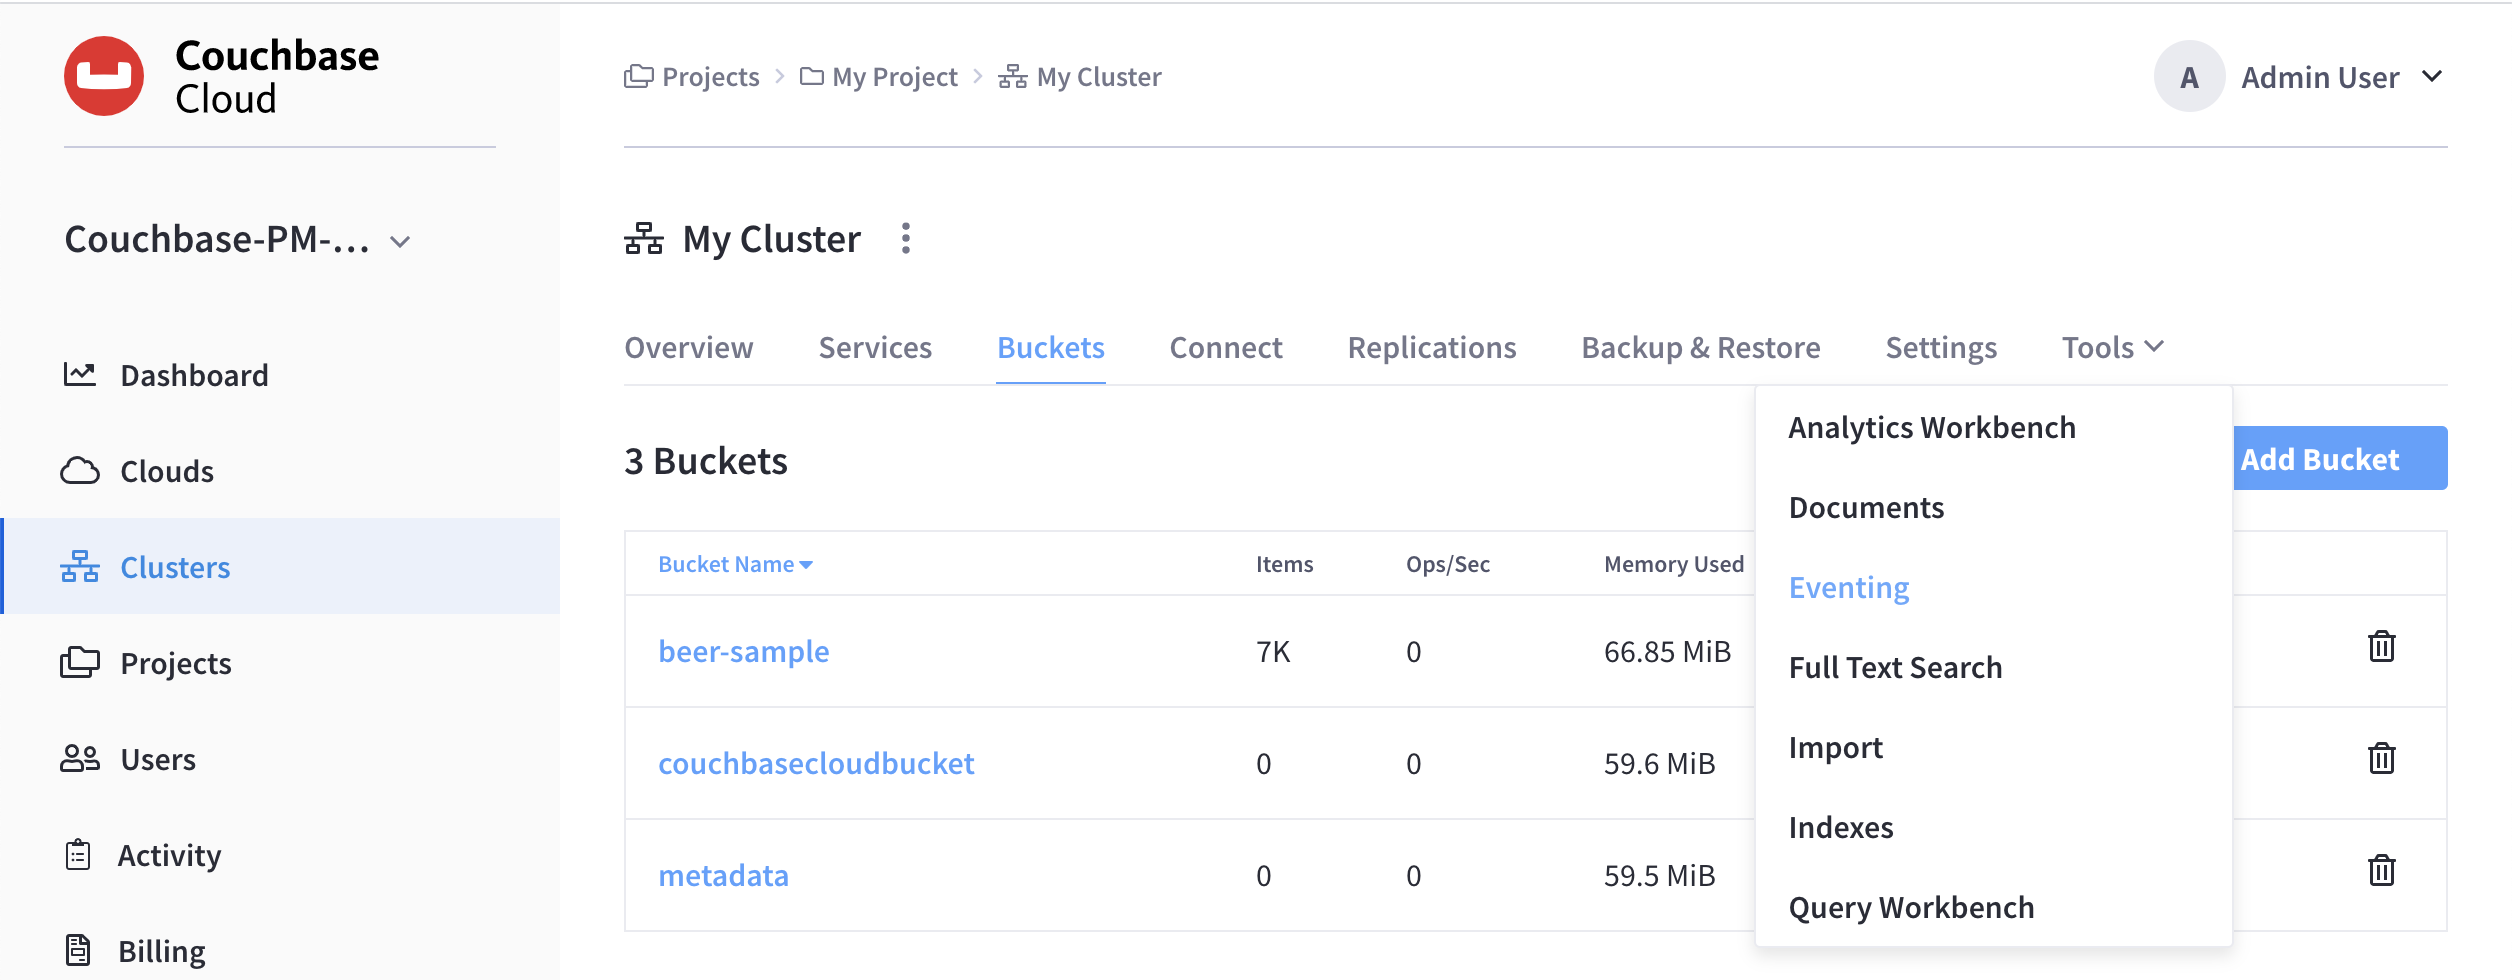Go to Clouds in the sidebar
Viewport: 2512px width, 980px height.
coord(166,471)
